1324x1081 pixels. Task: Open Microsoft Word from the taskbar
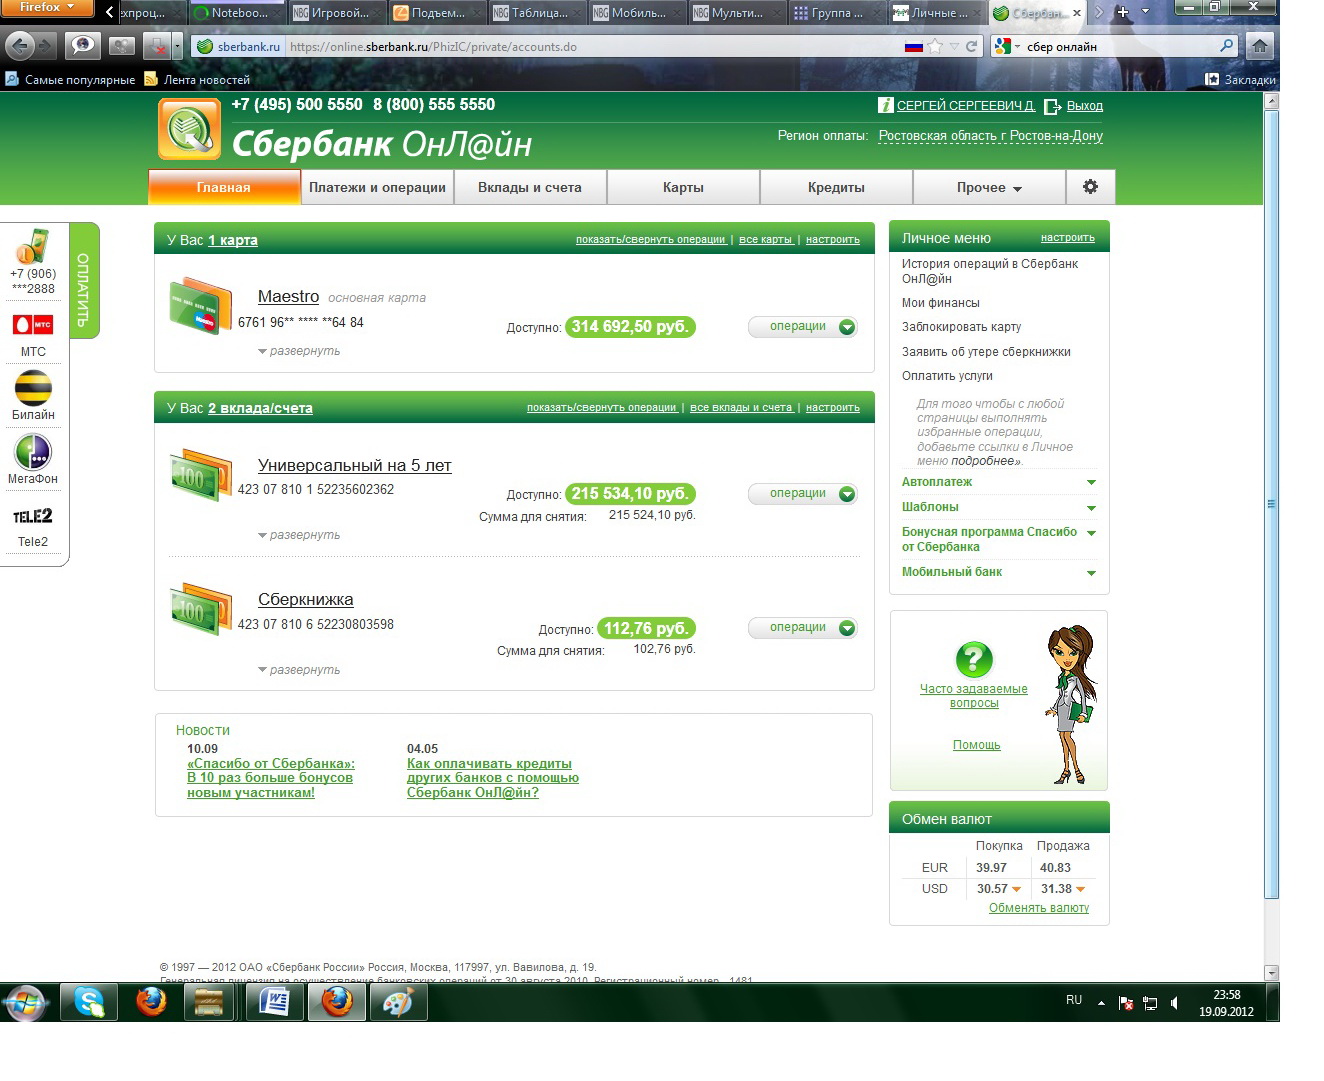[x=275, y=1002]
